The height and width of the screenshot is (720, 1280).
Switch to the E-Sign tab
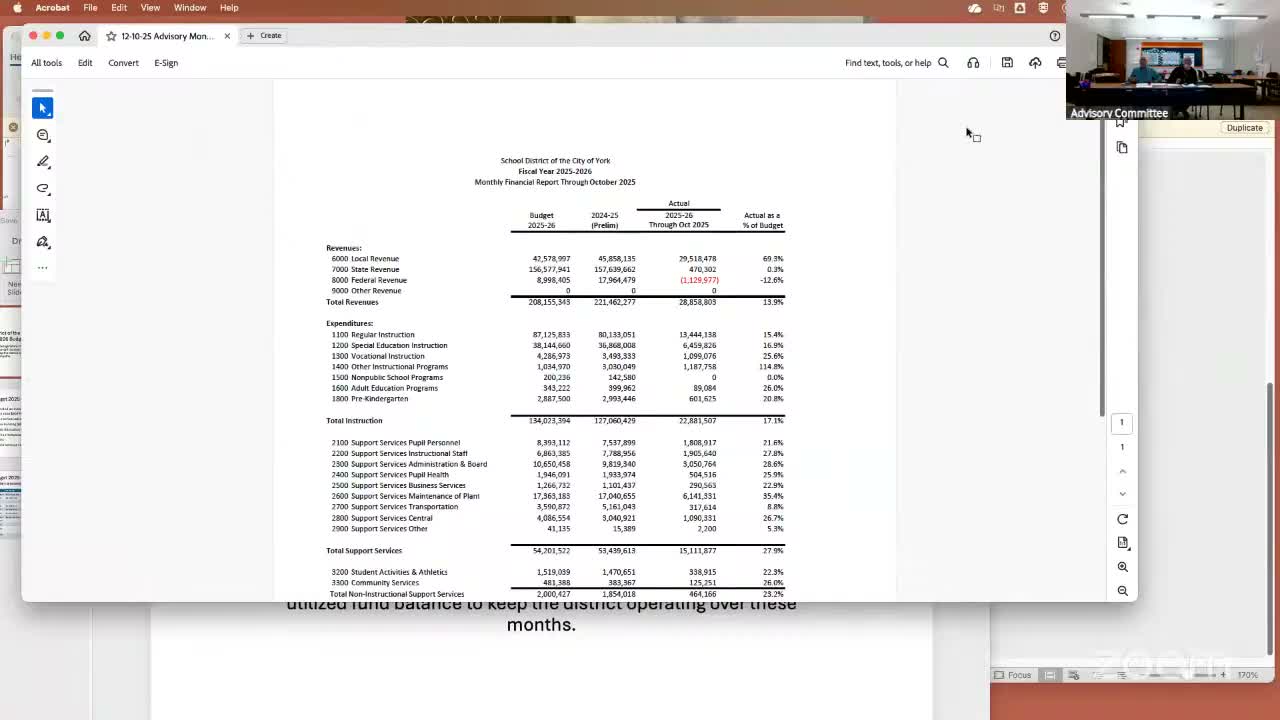pos(166,62)
